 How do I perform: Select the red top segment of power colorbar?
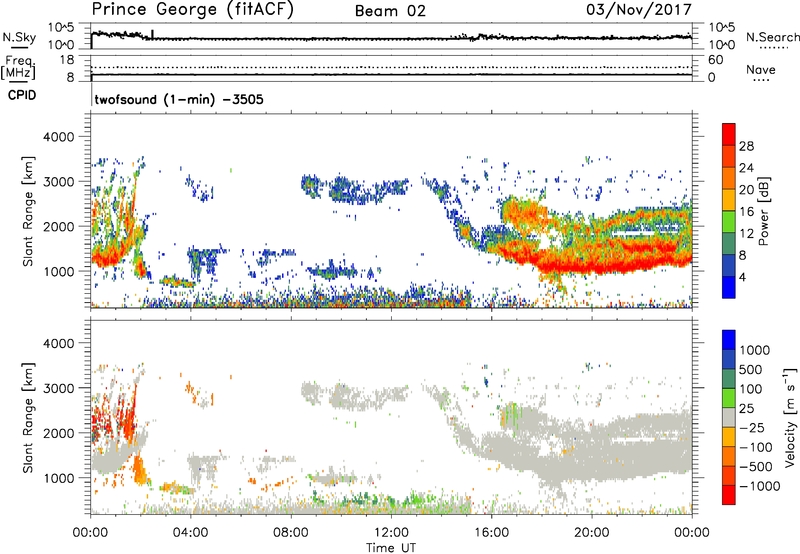pyautogui.click(x=729, y=134)
